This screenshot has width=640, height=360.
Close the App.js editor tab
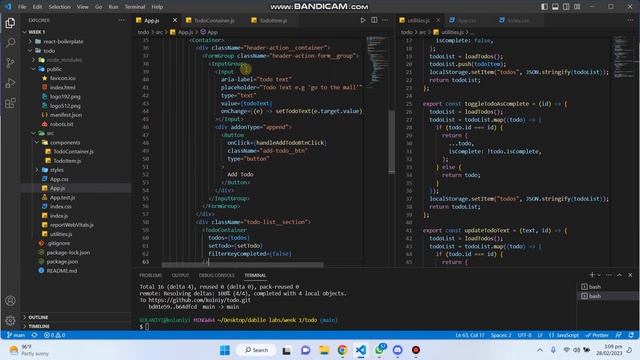[175, 20]
